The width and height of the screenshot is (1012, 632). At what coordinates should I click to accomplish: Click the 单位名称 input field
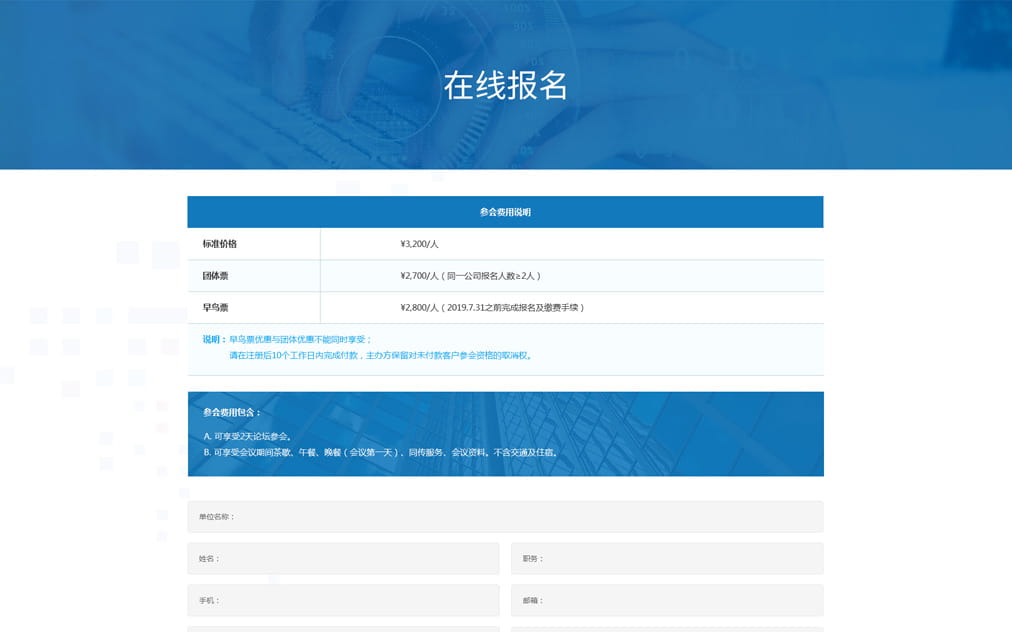click(505, 516)
